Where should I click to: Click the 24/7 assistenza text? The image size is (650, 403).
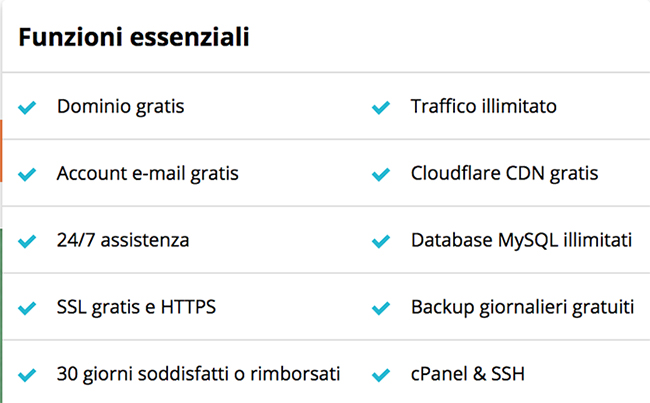click(x=123, y=240)
